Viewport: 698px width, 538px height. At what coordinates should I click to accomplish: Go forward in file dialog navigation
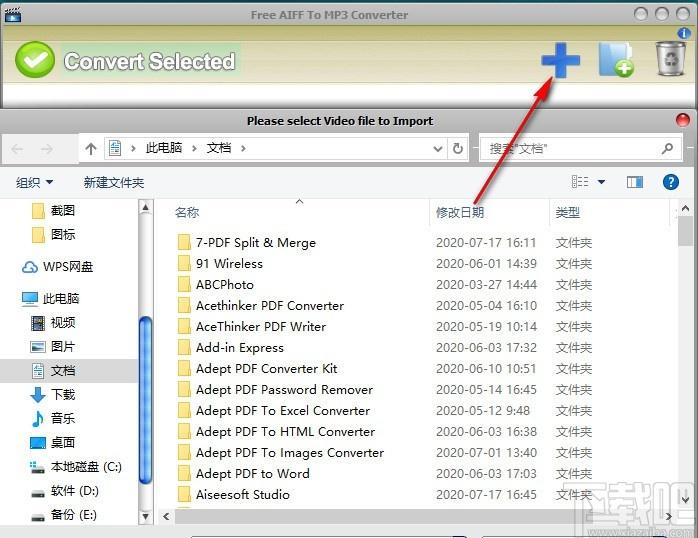[x=47, y=148]
